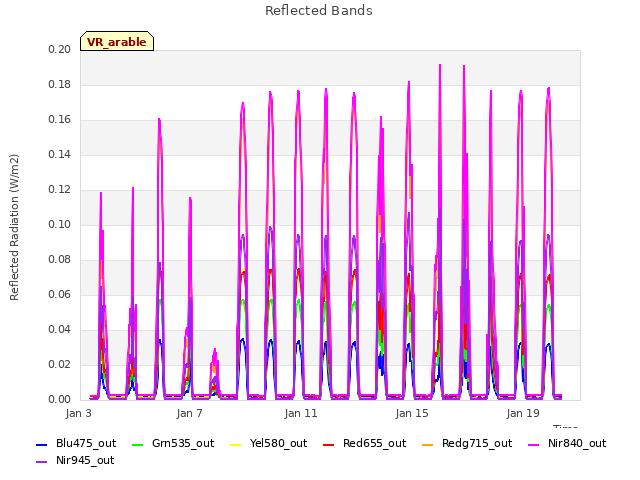Toggle the Grn535_out legend entry
Screen dimensions: 640x480
(x=173, y=443)
